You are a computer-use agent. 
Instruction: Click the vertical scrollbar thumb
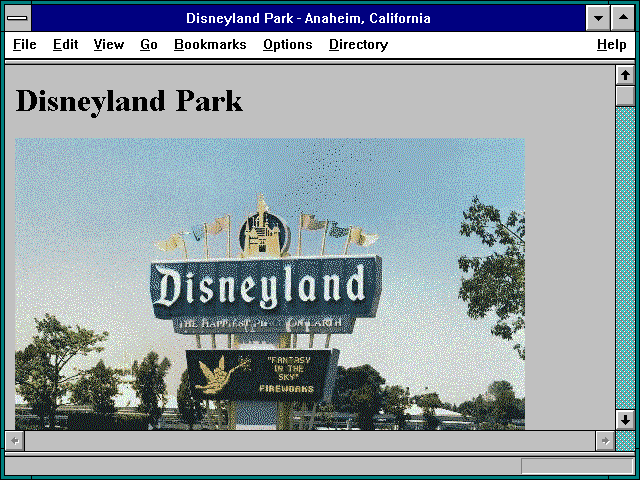pos(625,96)
